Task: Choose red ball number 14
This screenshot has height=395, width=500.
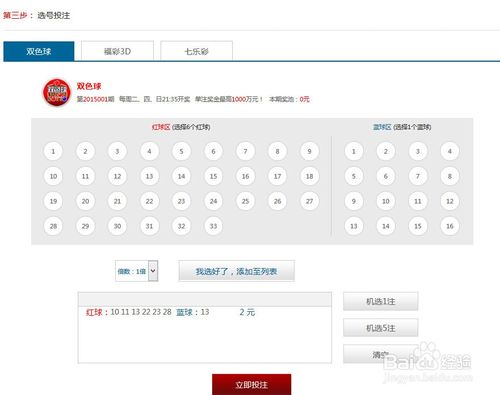Action: (x=181, y=176)
